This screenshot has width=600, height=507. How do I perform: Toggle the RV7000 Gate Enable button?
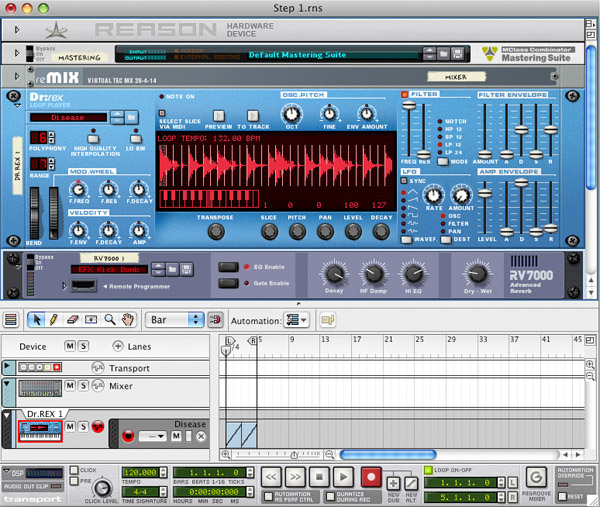(x=228, y=283)
